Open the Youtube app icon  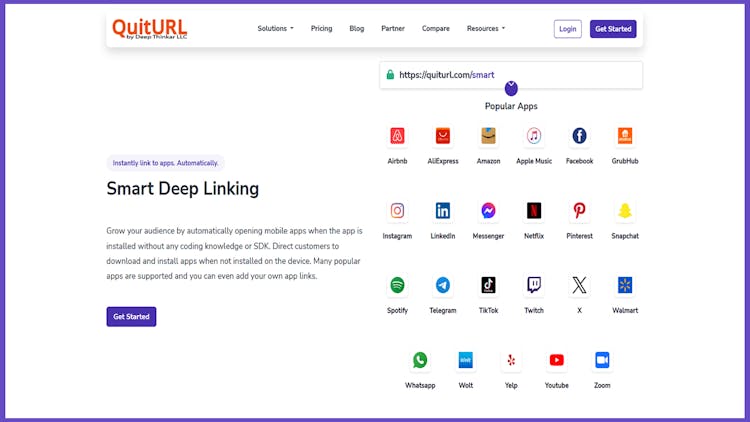tap(557, 360)
